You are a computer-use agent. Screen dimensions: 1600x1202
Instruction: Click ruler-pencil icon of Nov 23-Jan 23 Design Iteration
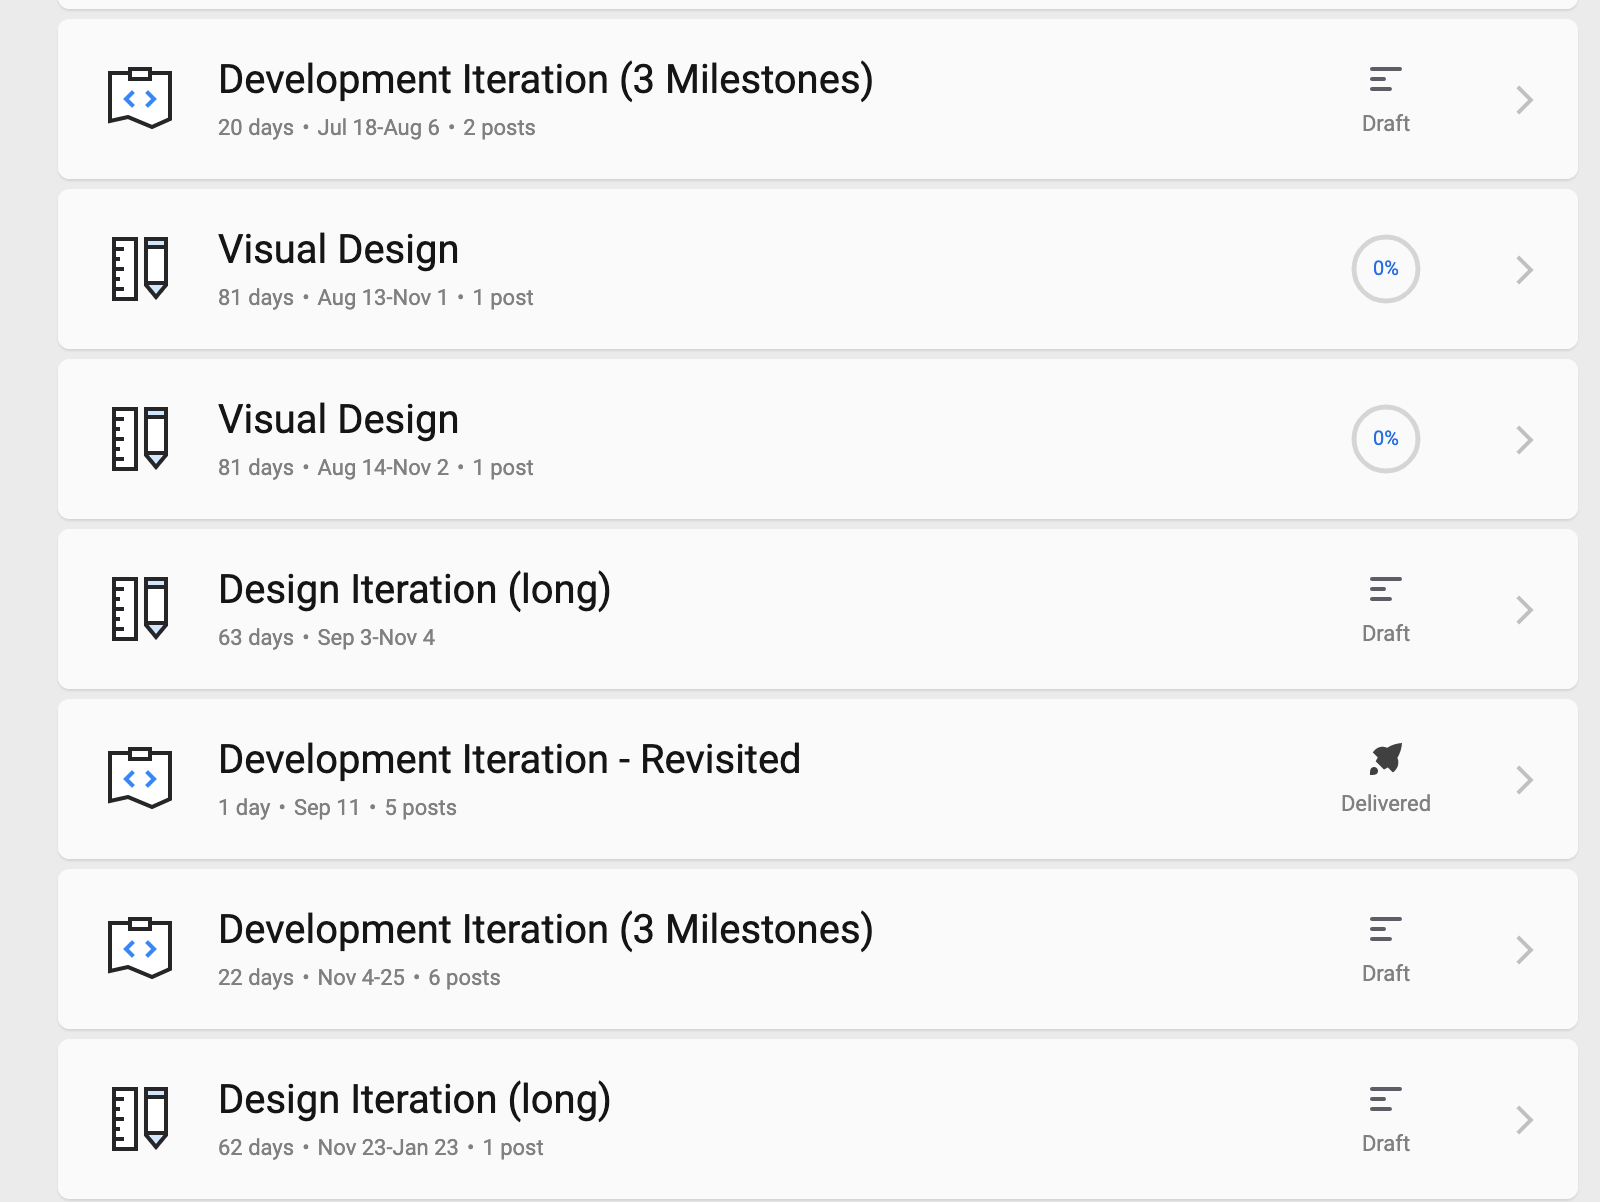pyautogui.click(x=140, y=1119)
